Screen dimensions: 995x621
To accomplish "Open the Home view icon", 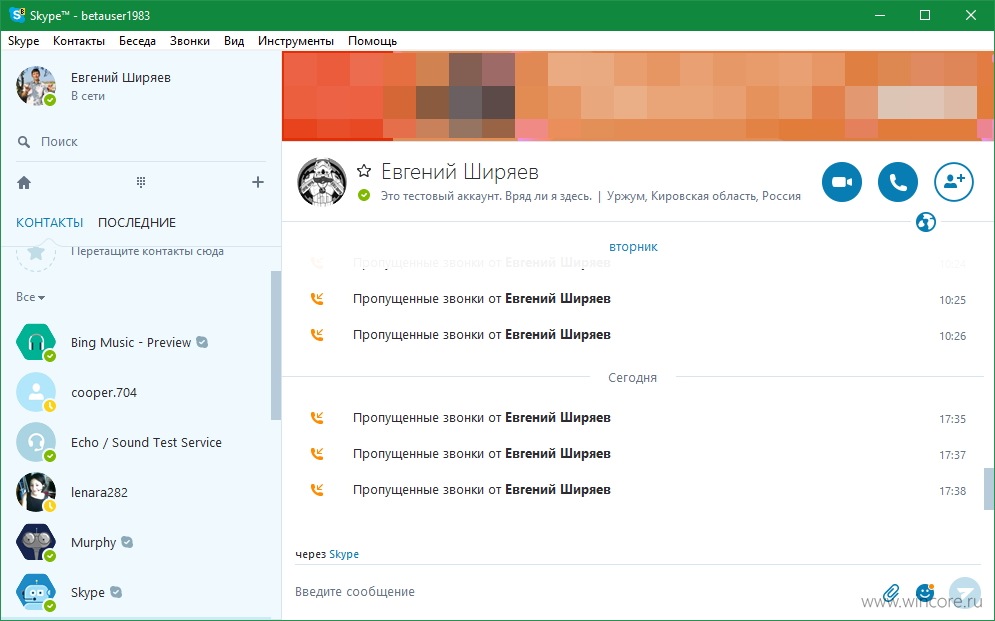I will (24, 183).
